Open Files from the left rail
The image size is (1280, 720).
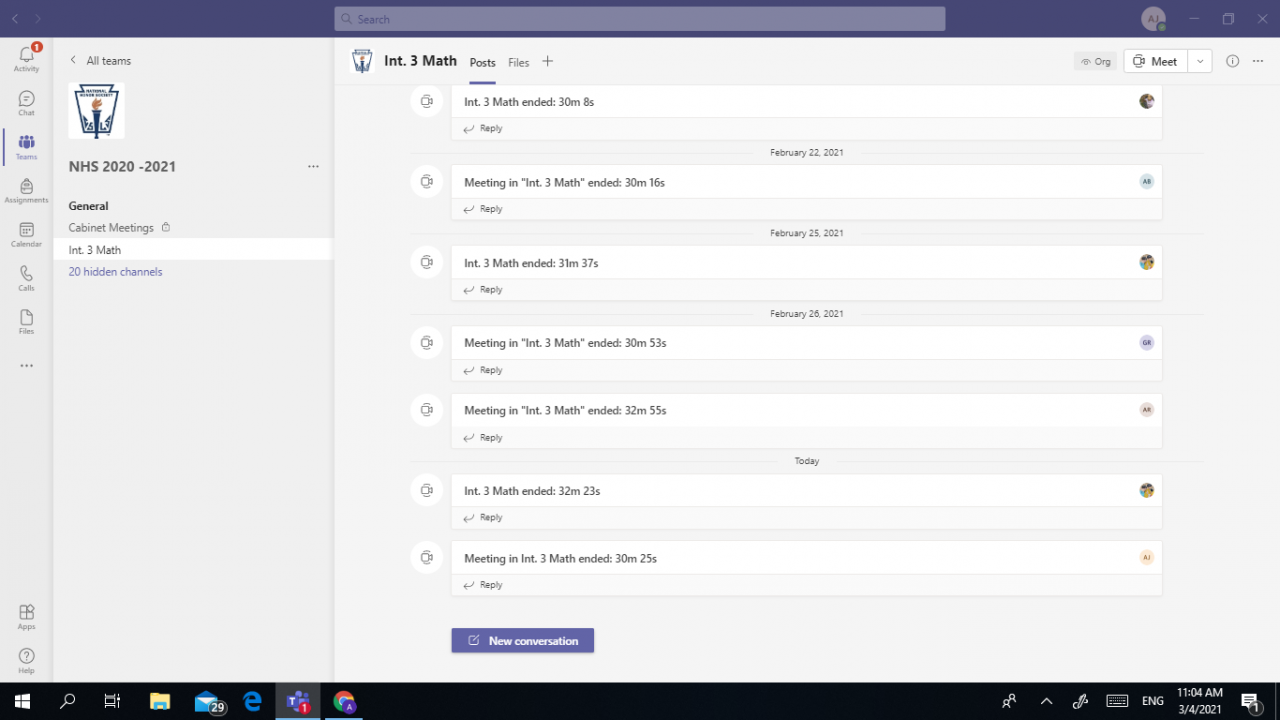tap(26, 321)
